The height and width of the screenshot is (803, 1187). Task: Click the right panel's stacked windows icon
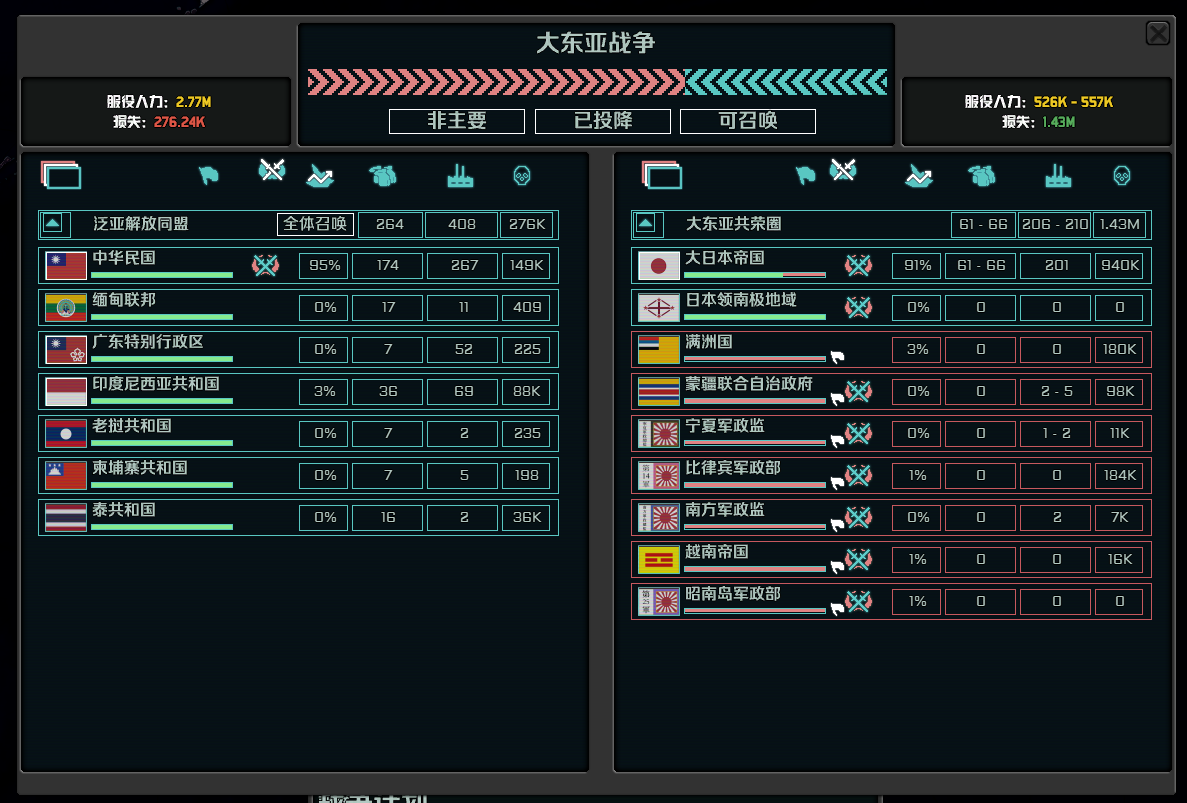click(662, 175)
